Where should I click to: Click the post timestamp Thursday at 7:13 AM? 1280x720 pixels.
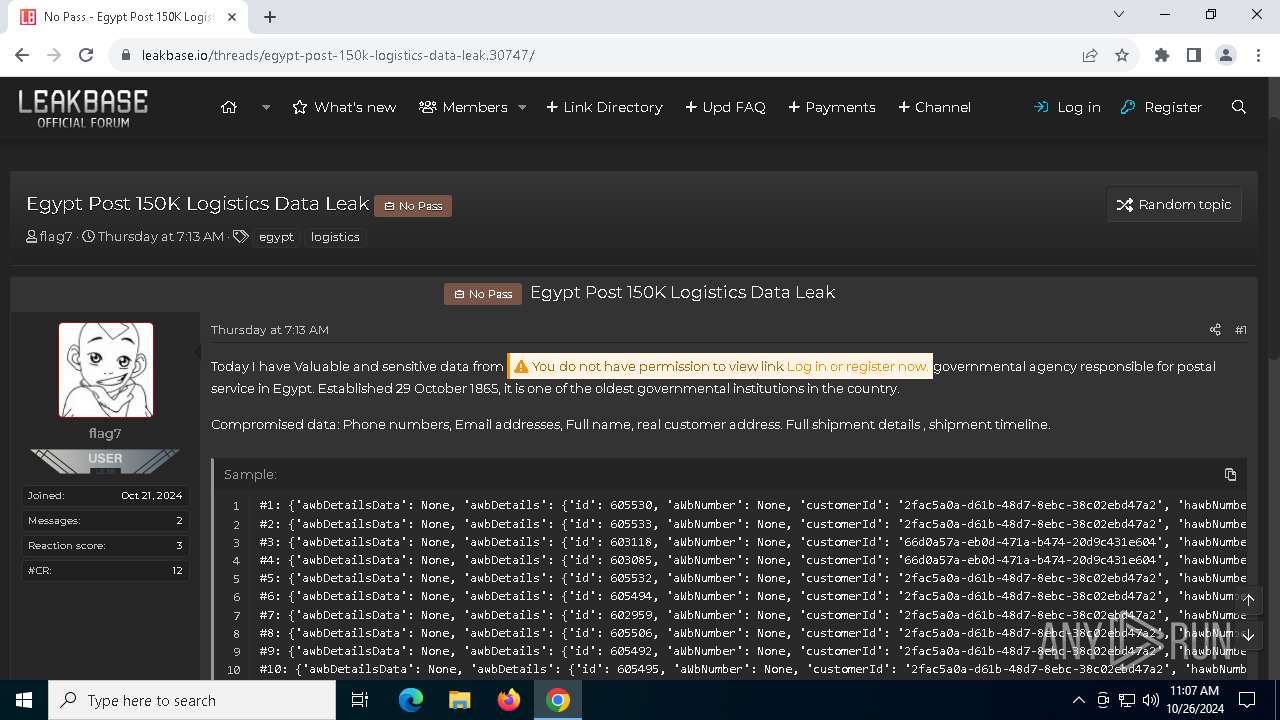coord(270,330)
